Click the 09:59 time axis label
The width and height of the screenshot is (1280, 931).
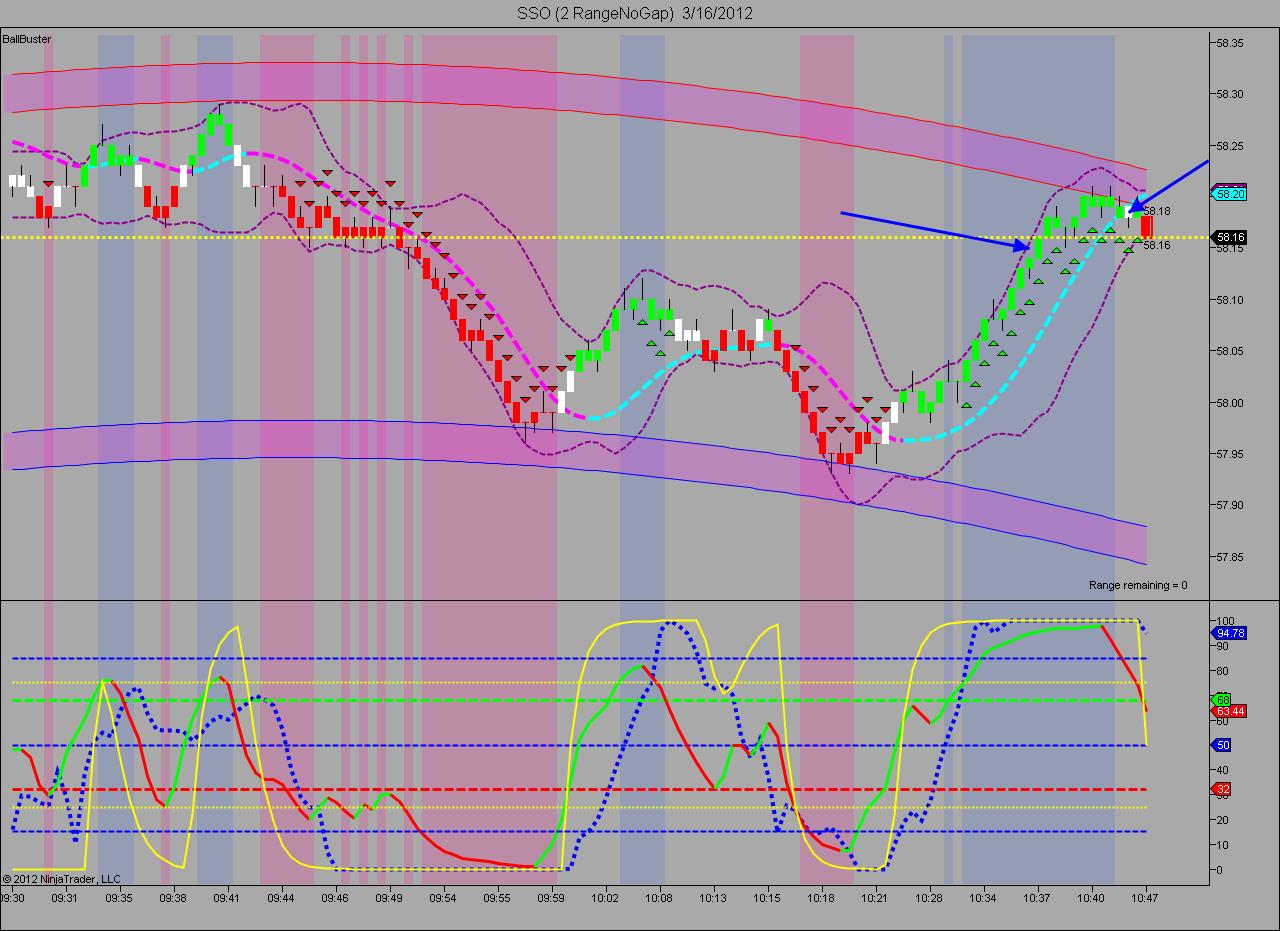click(x=551, y=898)
